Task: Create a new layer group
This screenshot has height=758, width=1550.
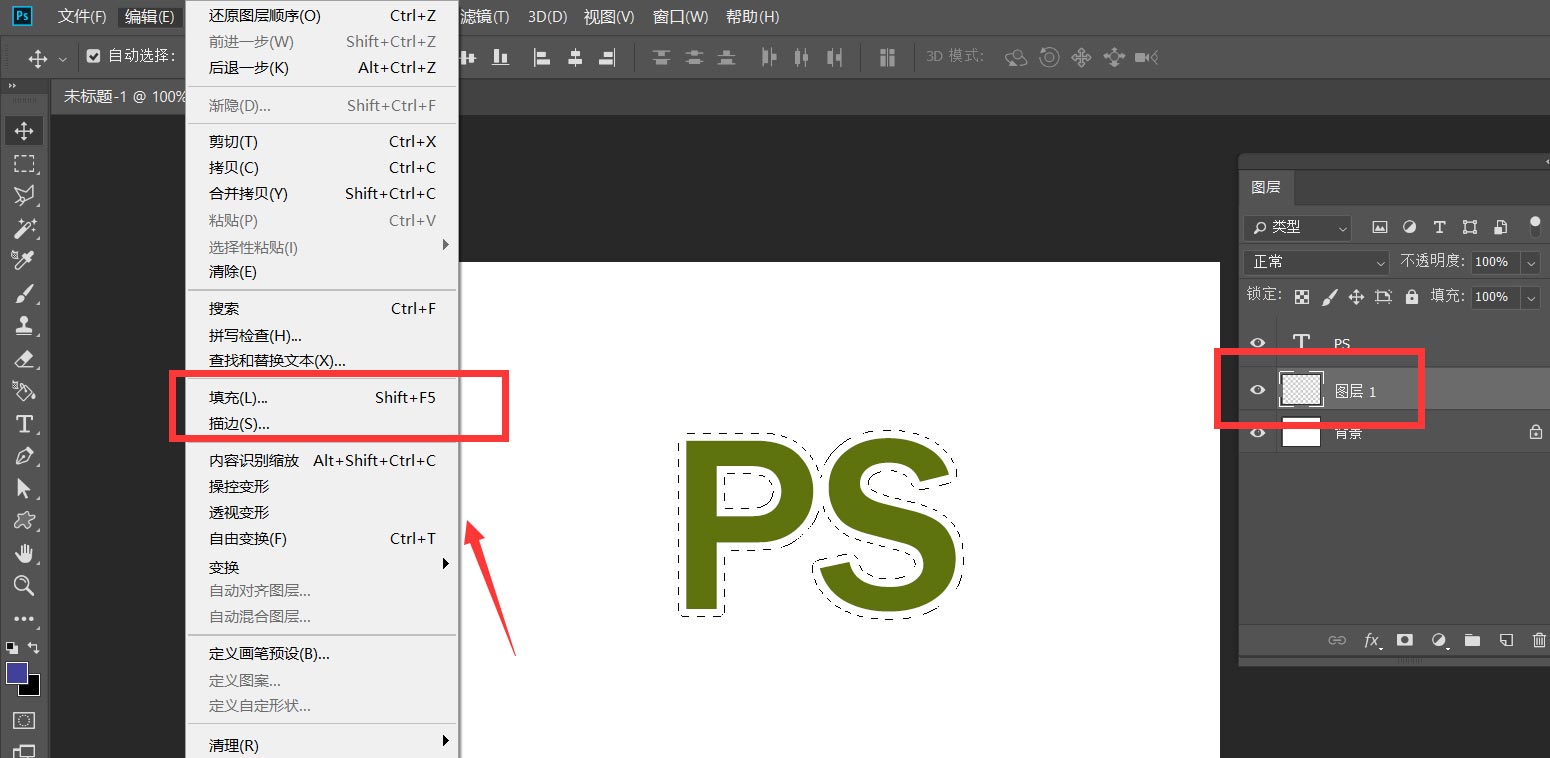Action: coord(1472,640)
